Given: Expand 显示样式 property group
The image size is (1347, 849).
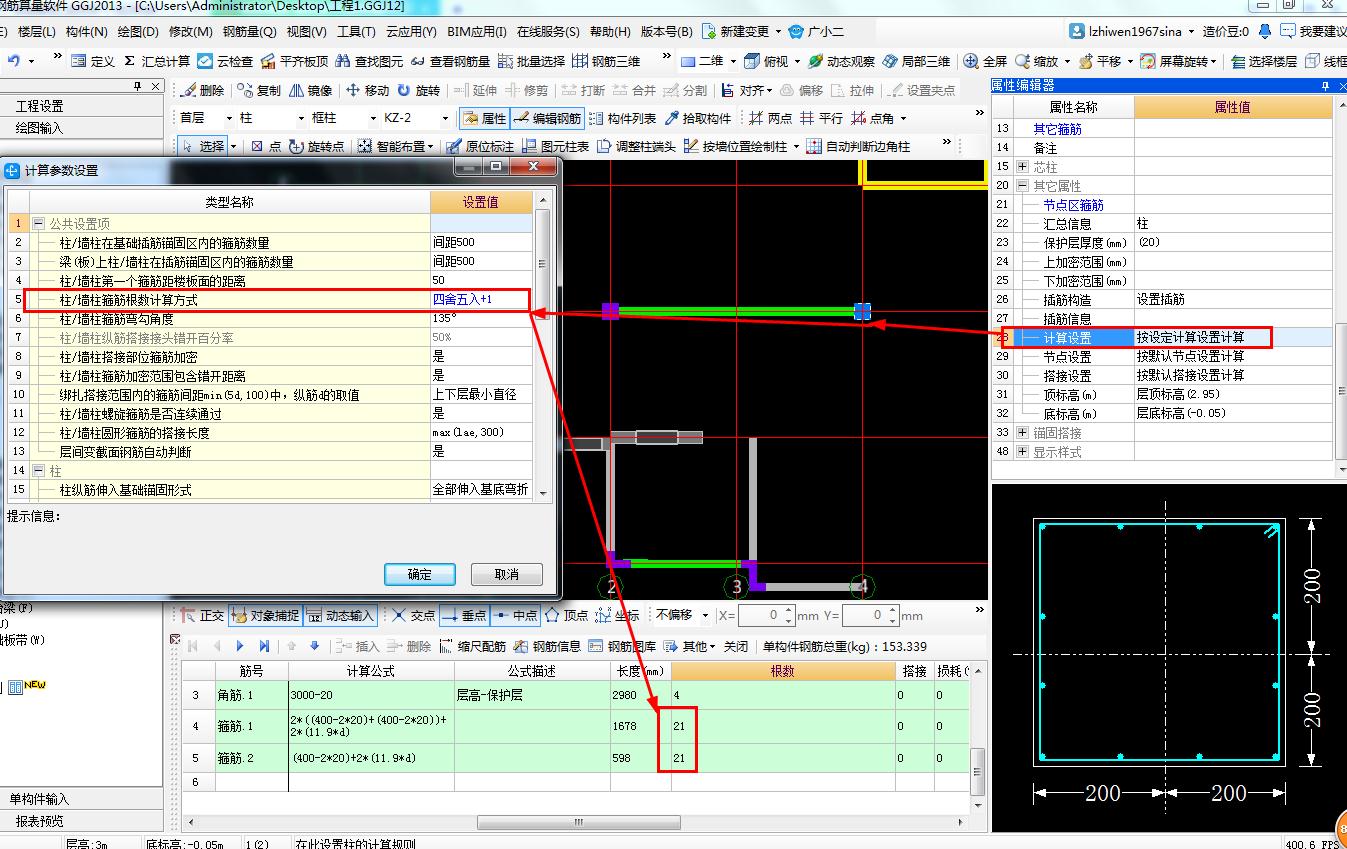Looking at the screenshot, I should [1022, 452].
